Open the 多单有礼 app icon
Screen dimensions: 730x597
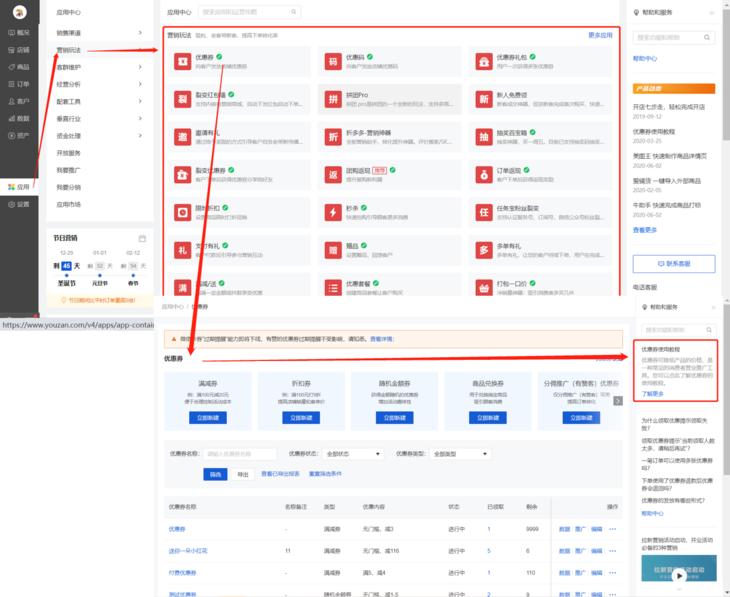coord(484,250)
